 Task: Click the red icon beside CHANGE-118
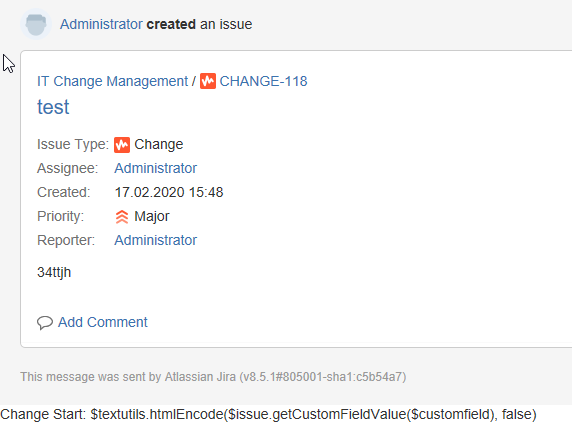(x=208, y=81)
